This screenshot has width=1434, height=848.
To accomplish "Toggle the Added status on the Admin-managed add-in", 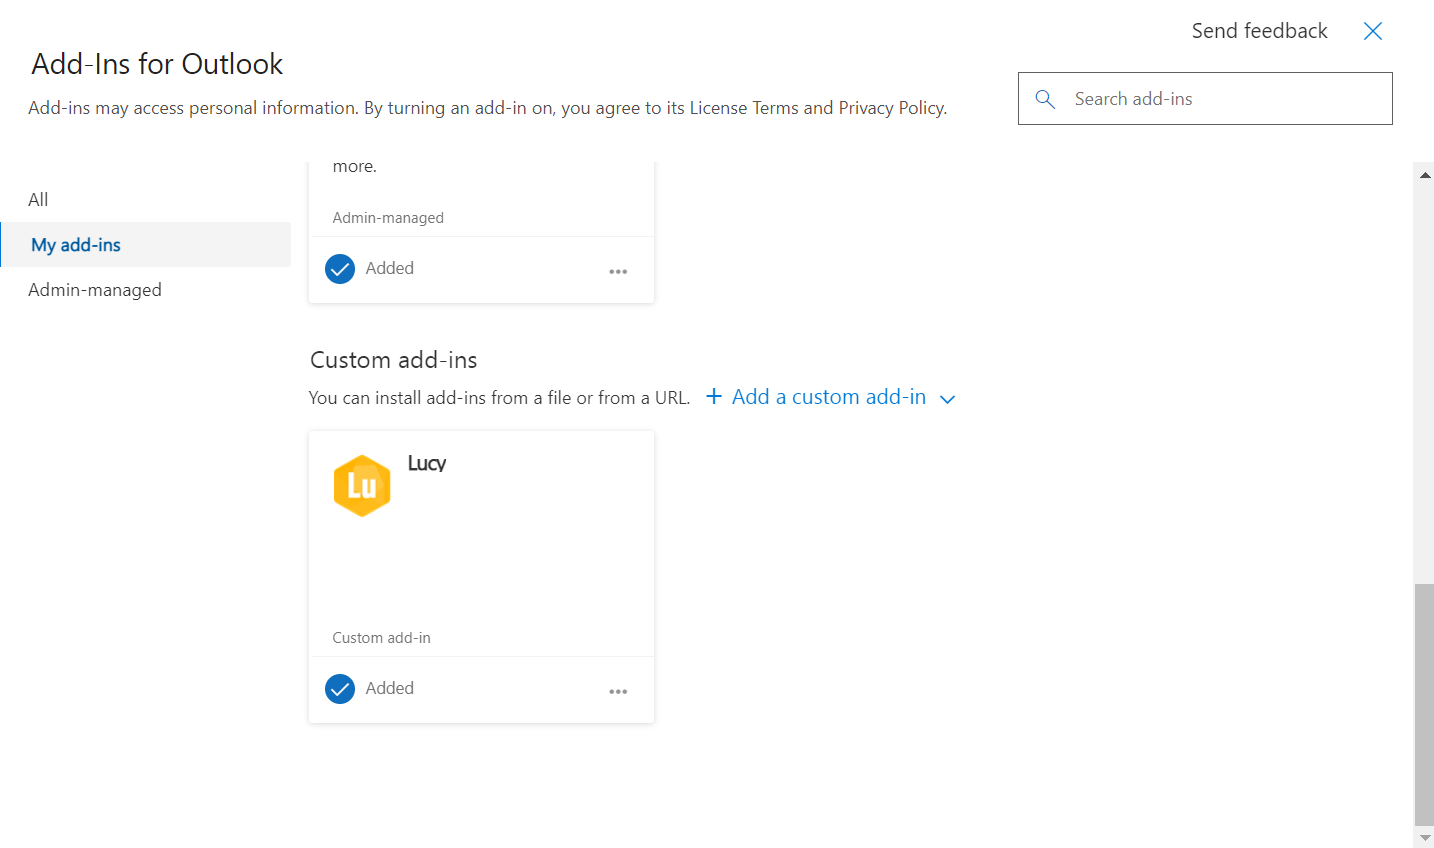I will tap(369, 268).
